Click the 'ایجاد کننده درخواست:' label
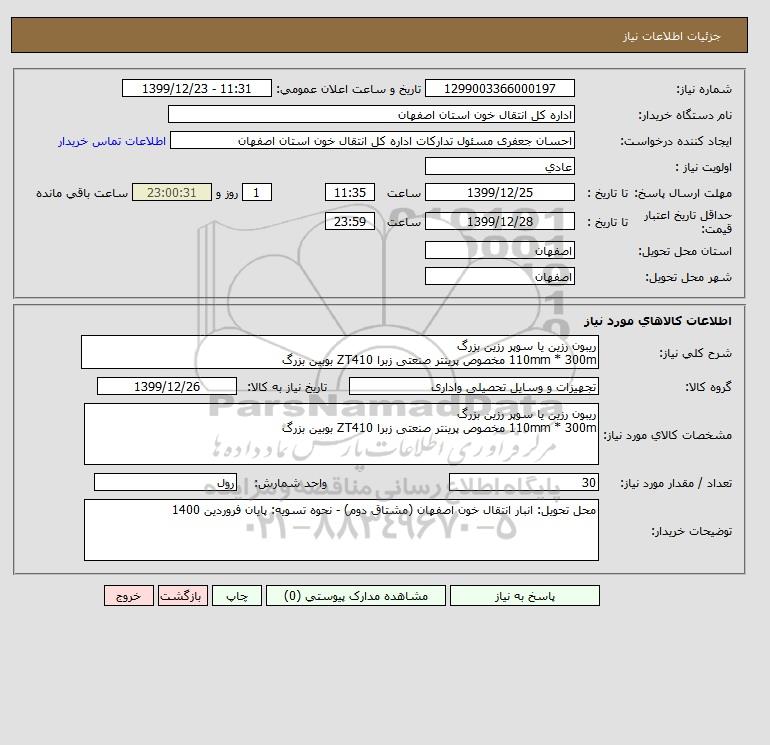 [676, 141]
